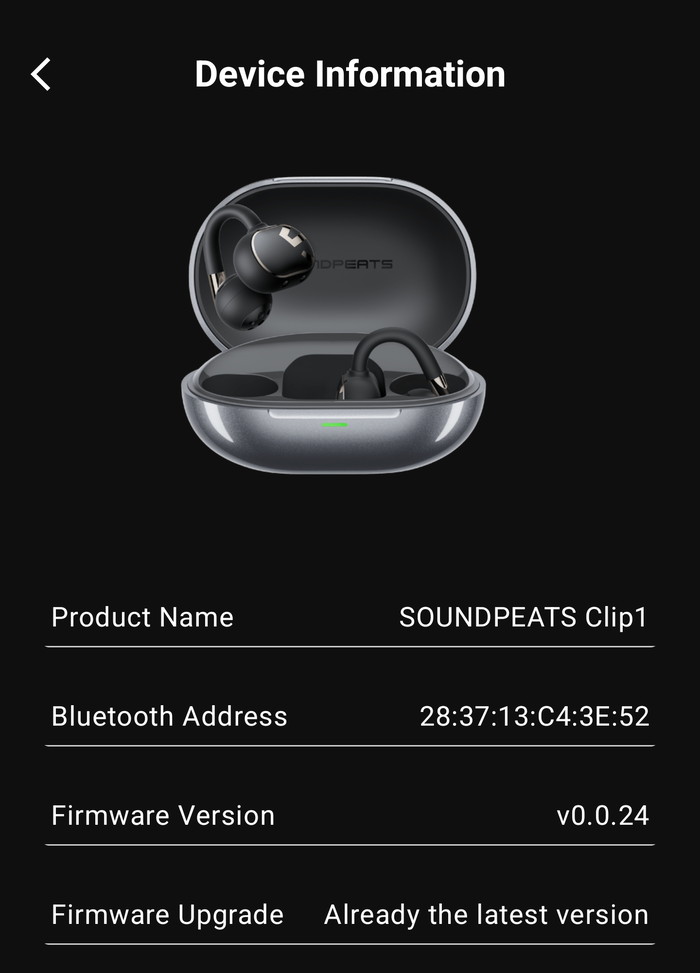Click the green LED indicator on case
The image size is (700, 973).
pyautogui.click(x=334, y=425)
